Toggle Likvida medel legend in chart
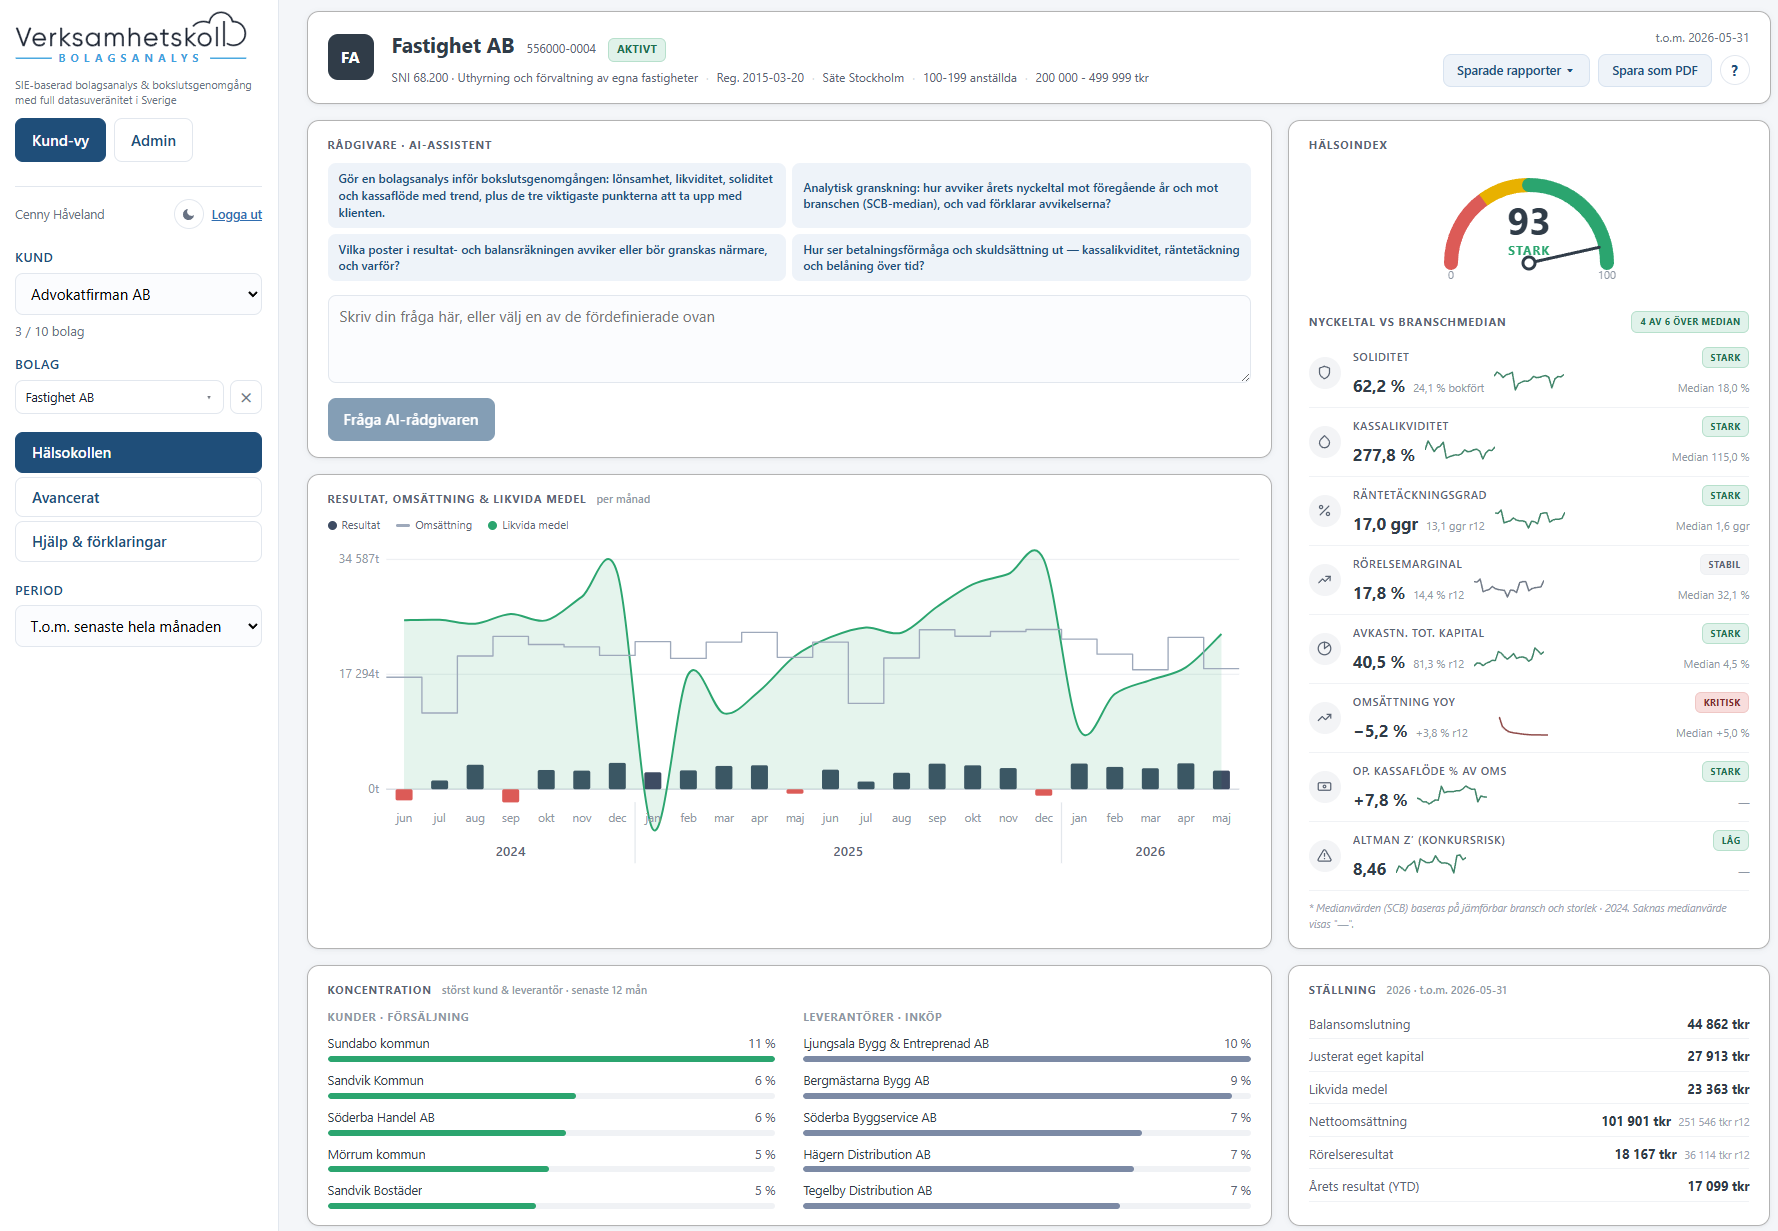The height and width of the screenshot is (1231, 1778). pos(528,525)
